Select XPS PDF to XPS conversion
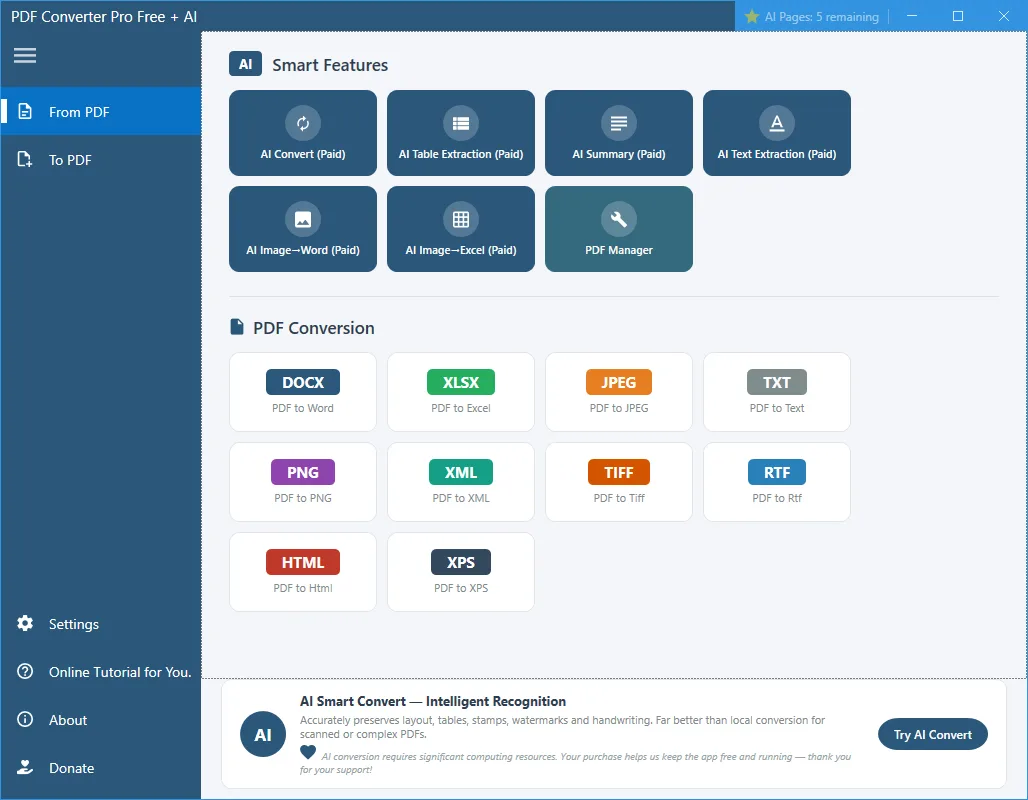1028x800 pixels. pyautogui.click(x=461, y=572)
